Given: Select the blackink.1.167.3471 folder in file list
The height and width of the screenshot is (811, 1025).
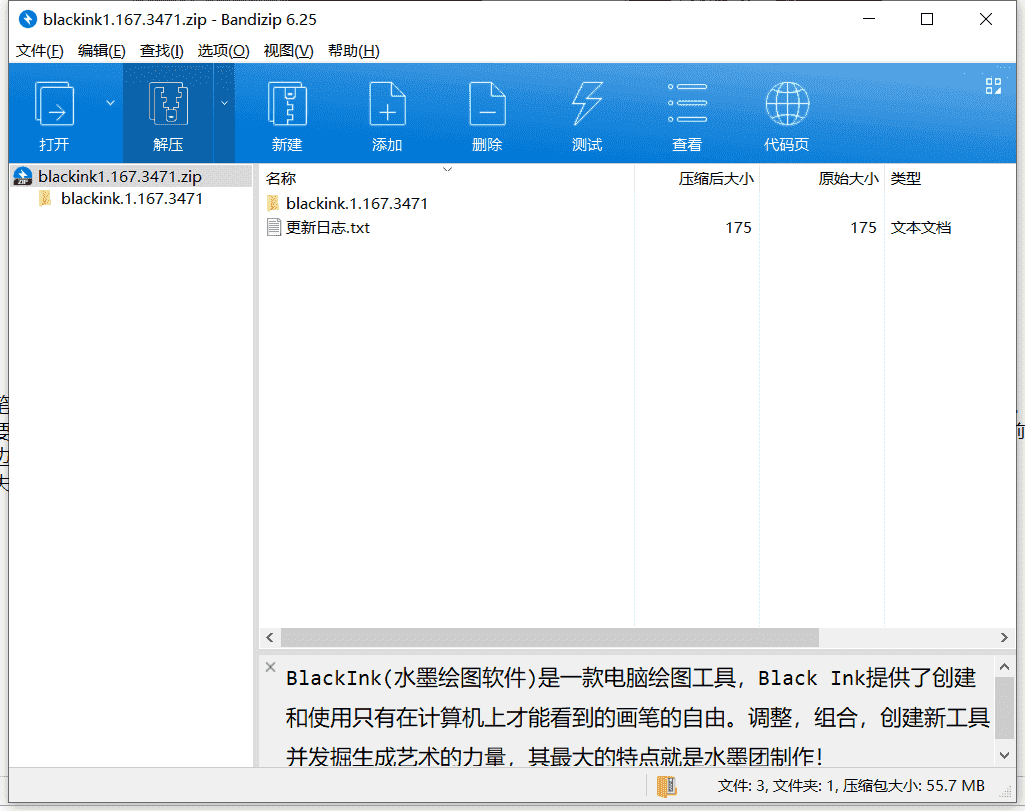Looking at the screenshot, I should pyautogui.click(x=357, y=203).
